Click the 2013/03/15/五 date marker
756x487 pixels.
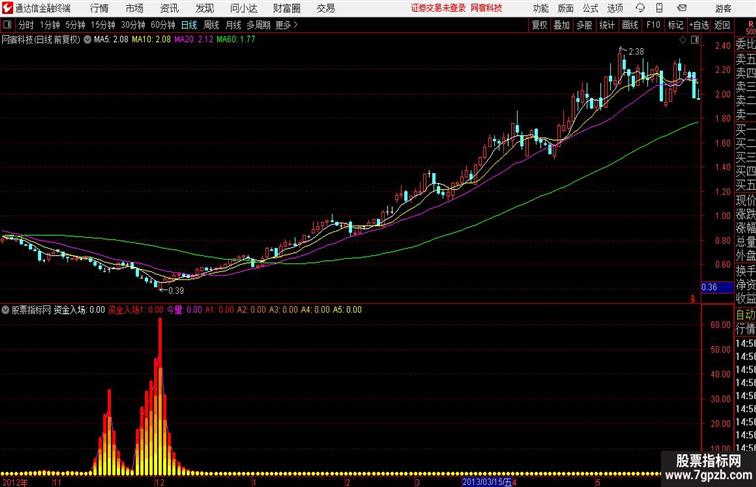(x=487, y=482)
